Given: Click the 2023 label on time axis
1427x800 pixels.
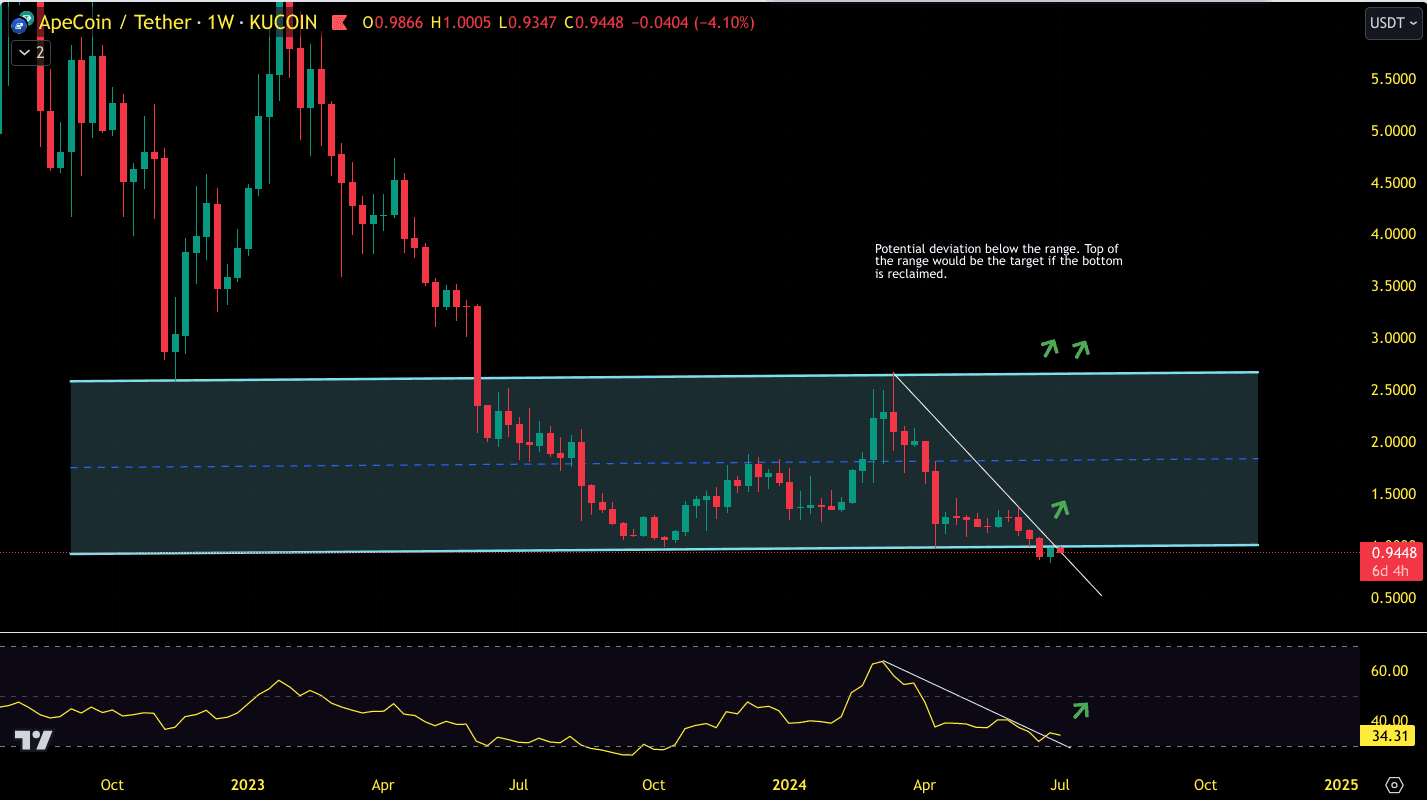Looking at the screenshot, I should coord(247,785).
